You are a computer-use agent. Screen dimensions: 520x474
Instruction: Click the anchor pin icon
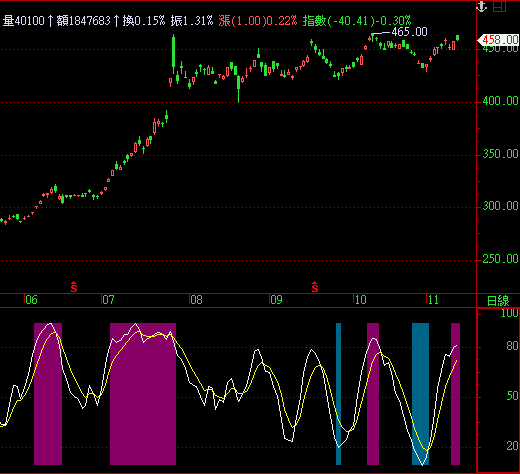[x=482, y=6]
